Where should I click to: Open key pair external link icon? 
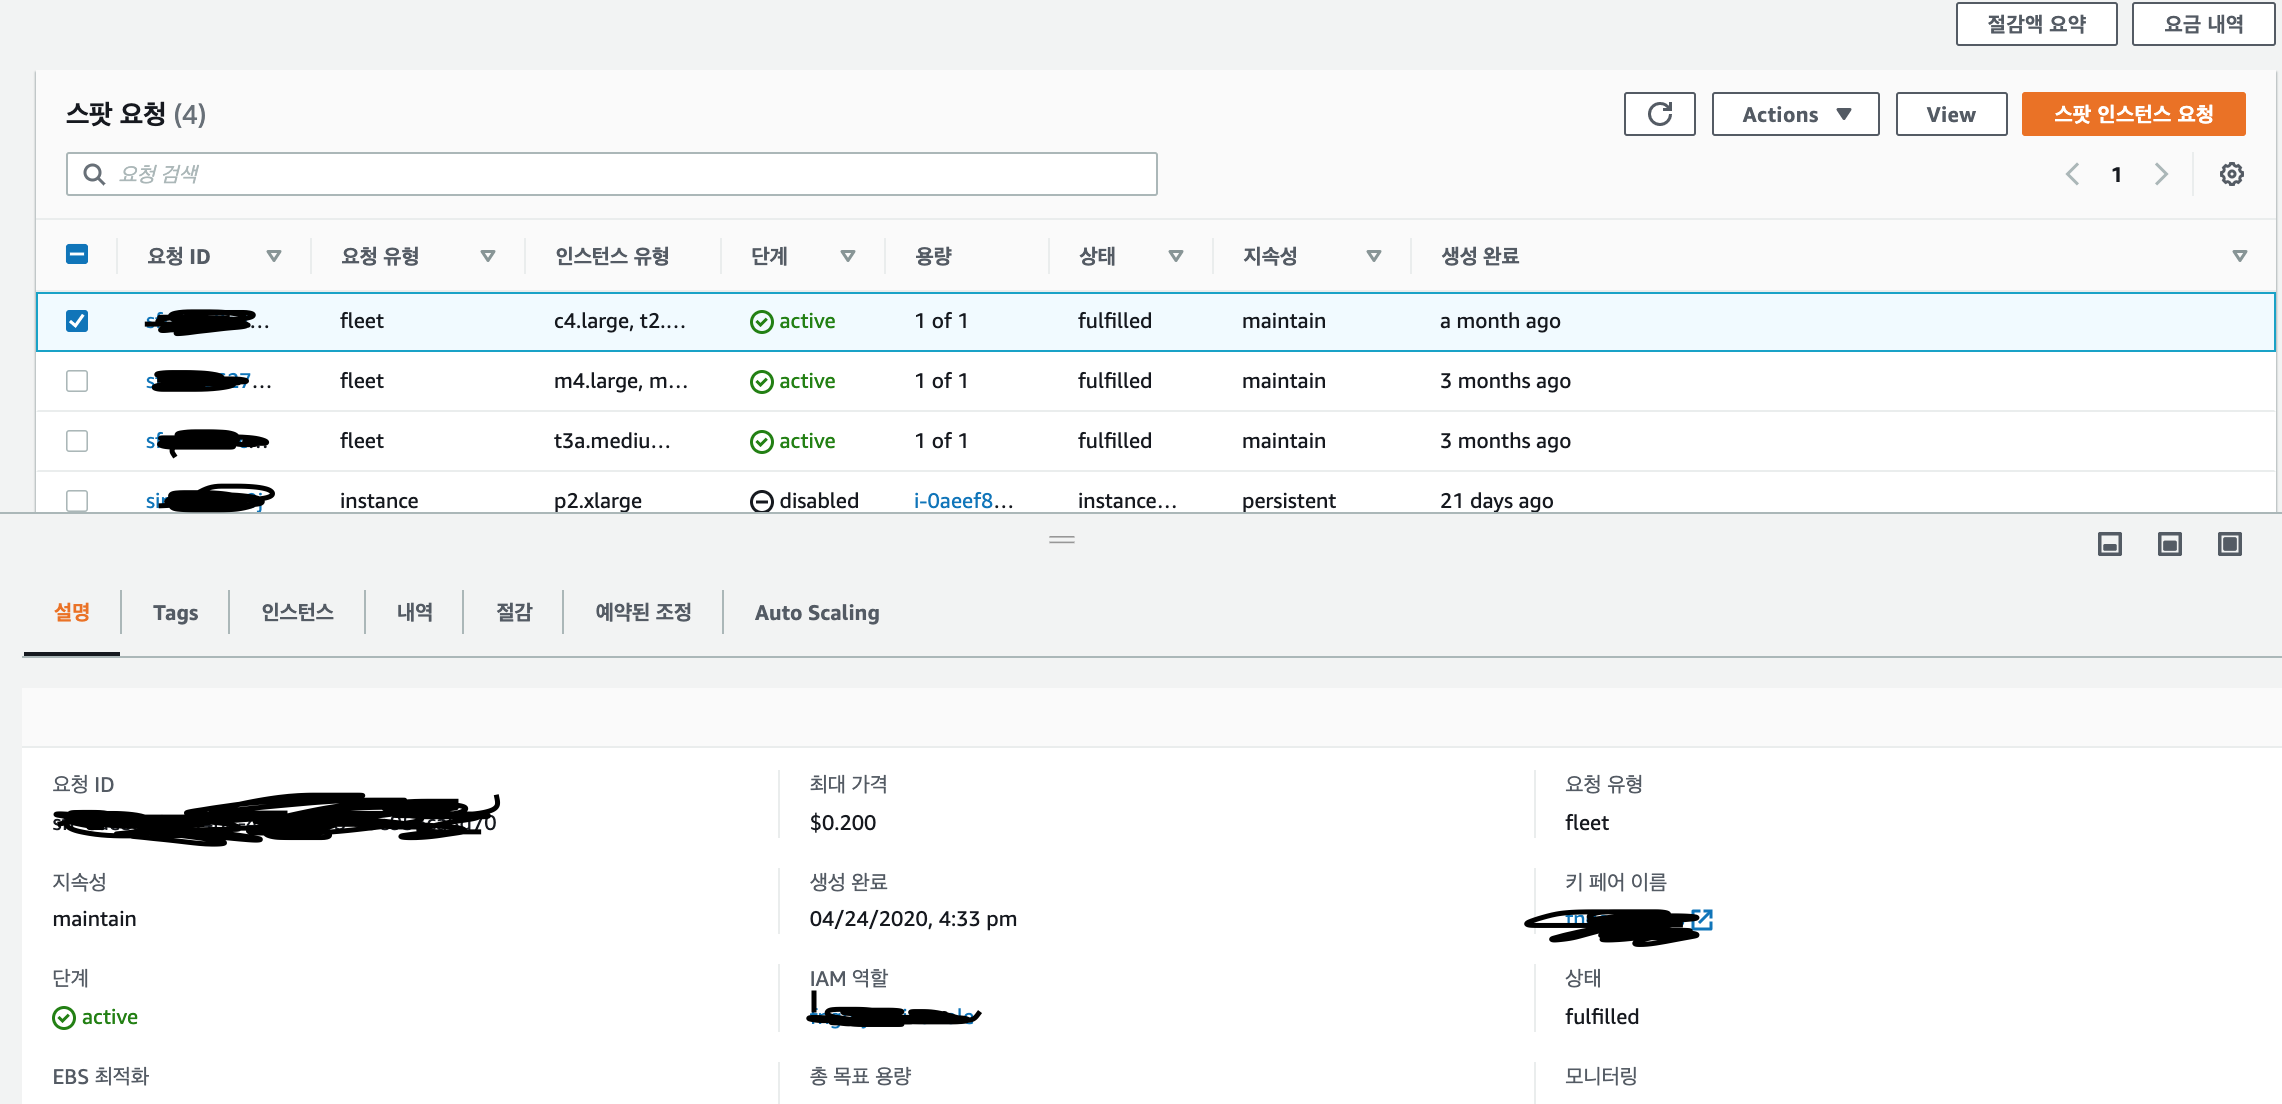pos(1703,919)
